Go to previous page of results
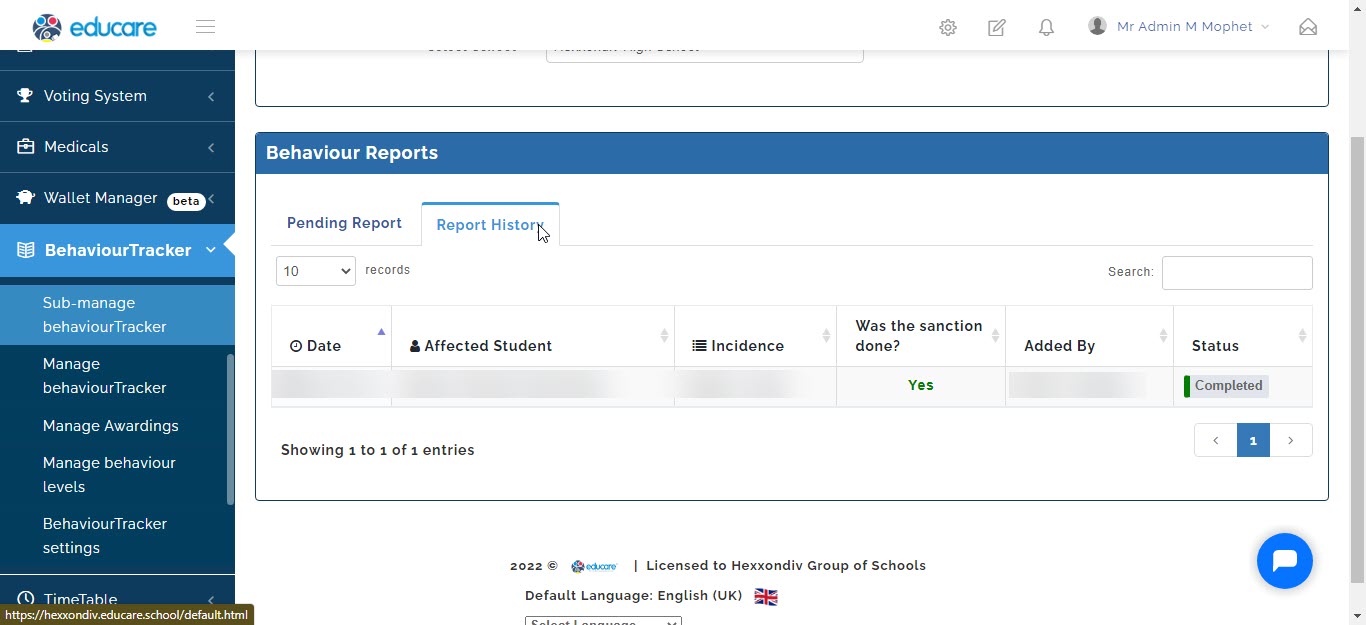Image resolution: width=1366 pixels, height=625 pixels. [1215, 440]
